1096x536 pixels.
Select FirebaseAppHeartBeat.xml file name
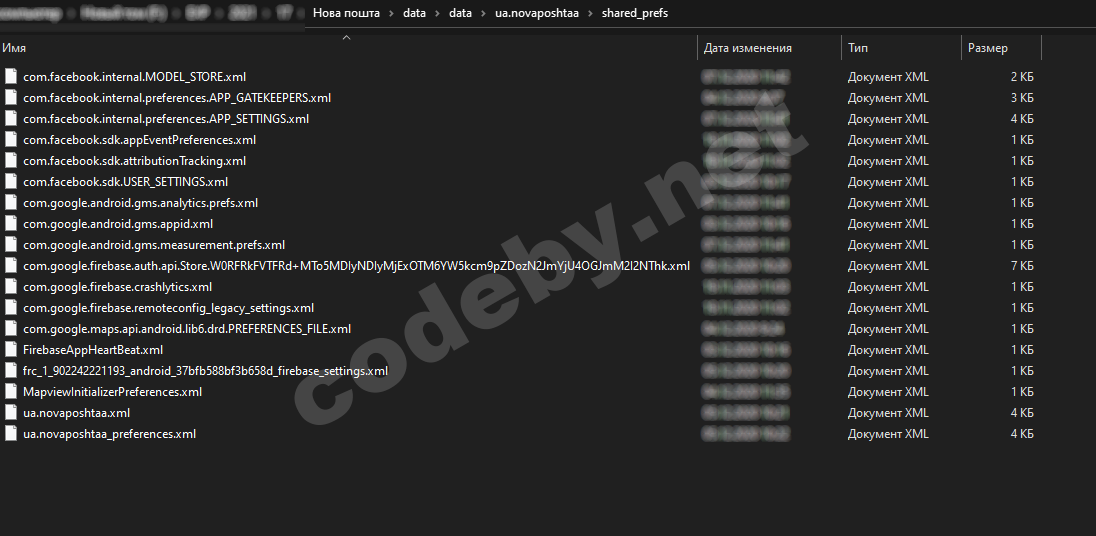[x=93, y=349]
